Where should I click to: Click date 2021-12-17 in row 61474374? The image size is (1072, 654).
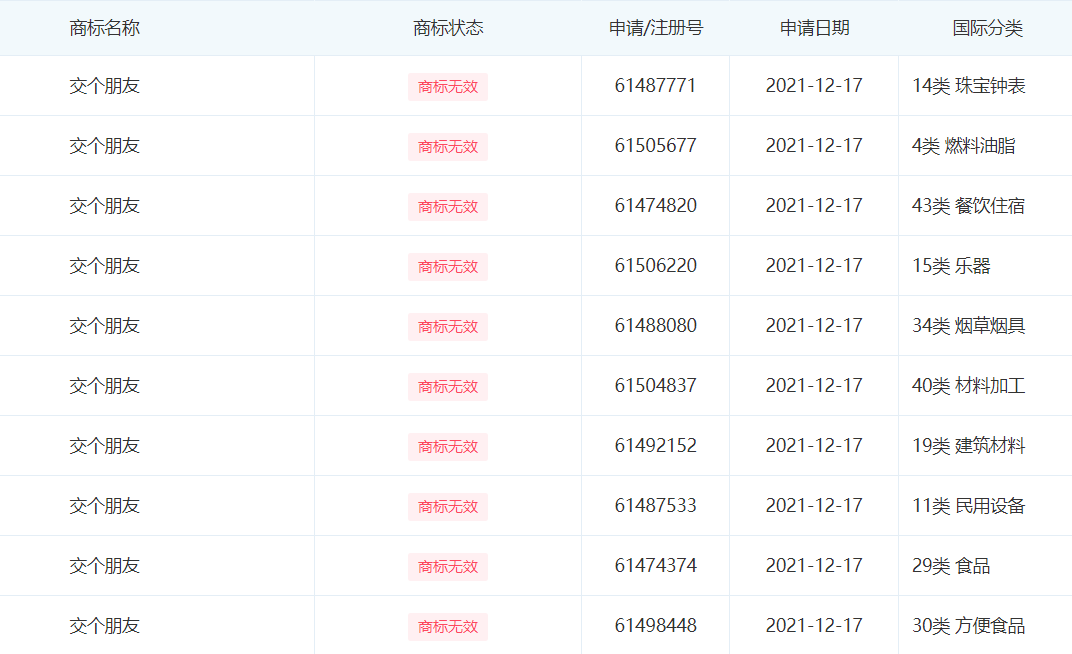point(814,566)
